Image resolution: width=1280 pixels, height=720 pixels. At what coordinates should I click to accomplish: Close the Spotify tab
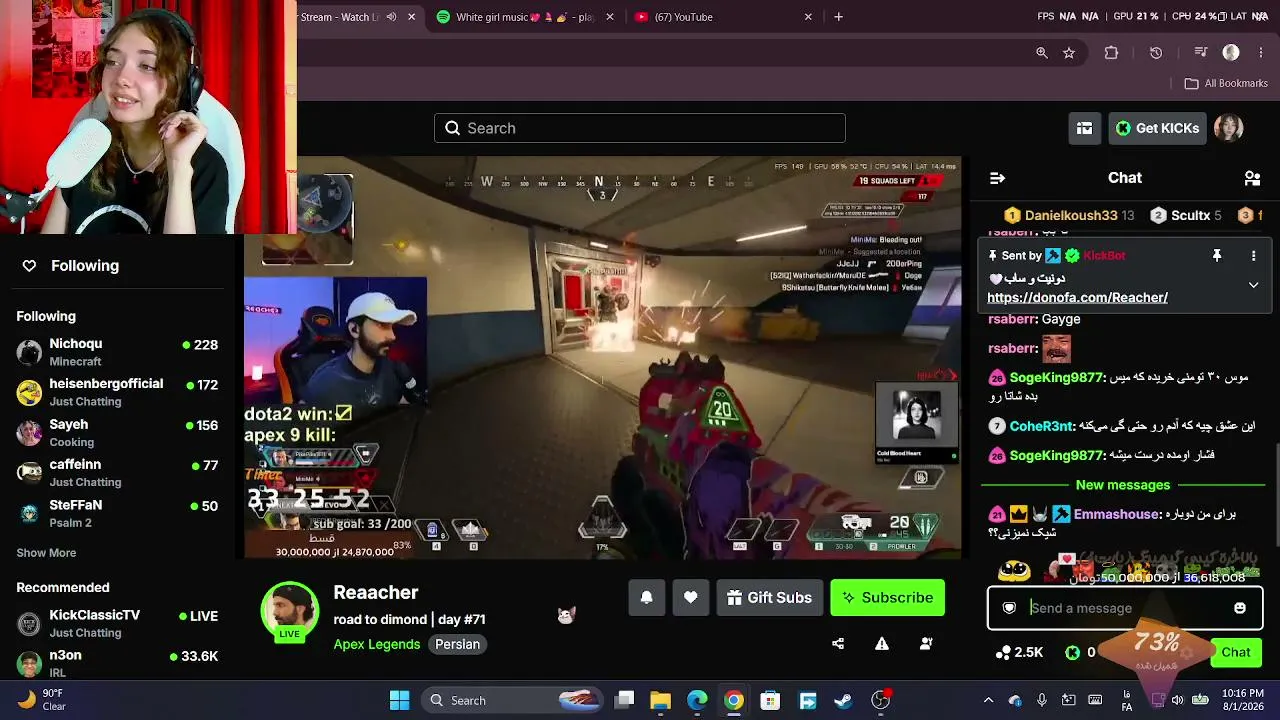pos(611,17)
